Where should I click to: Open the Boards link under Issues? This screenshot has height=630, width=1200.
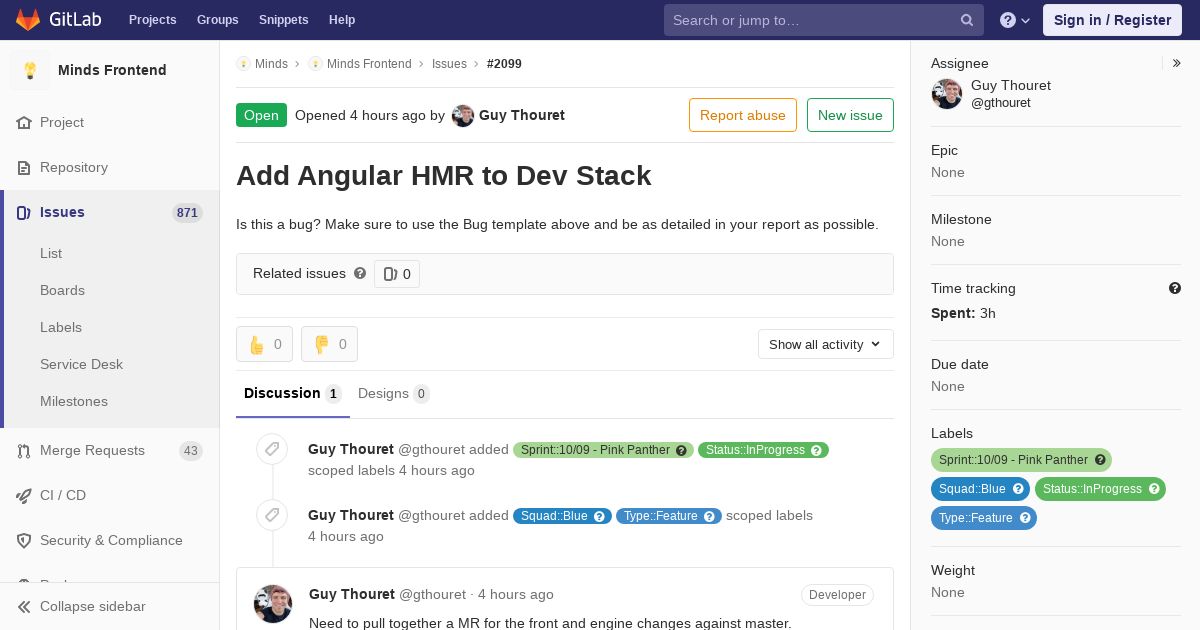click(x=62, y=290)
